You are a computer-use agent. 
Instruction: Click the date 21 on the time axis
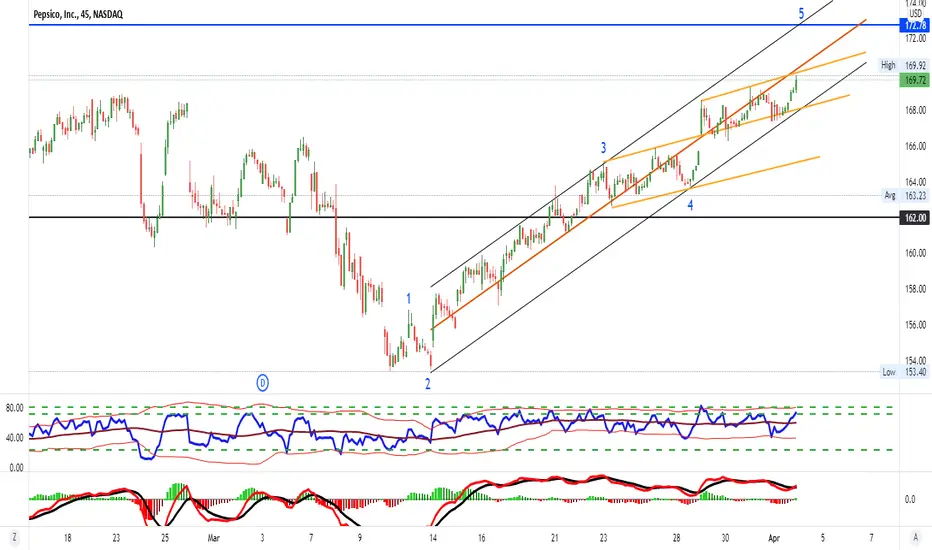[x=555, y=538]
